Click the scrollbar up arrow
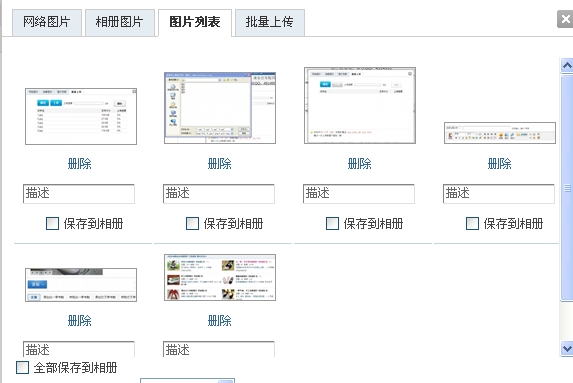Viewport: 573px width, 383px height. point(567,65)
